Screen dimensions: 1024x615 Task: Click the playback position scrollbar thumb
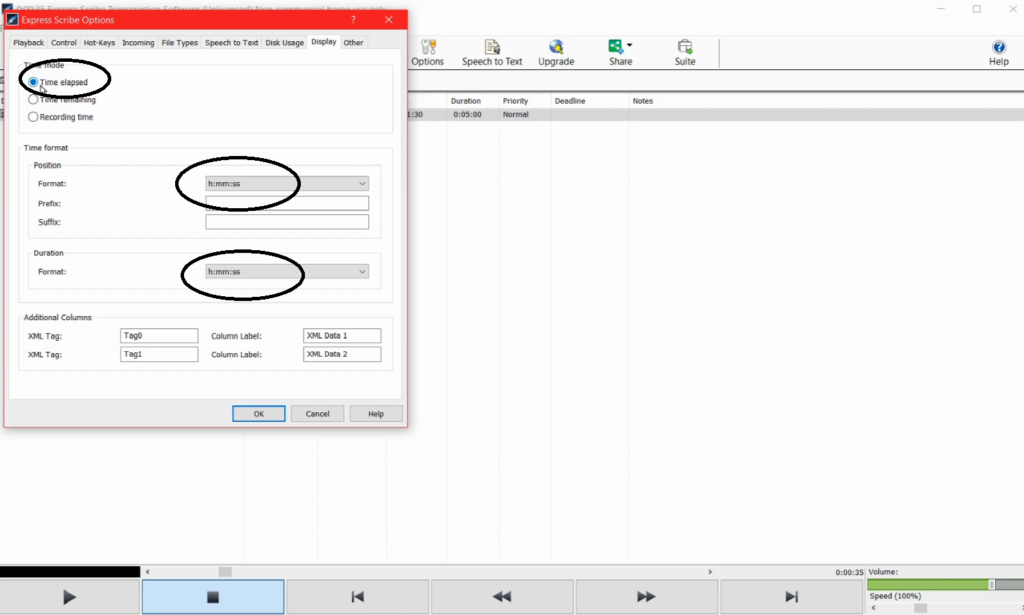[225, 572]
